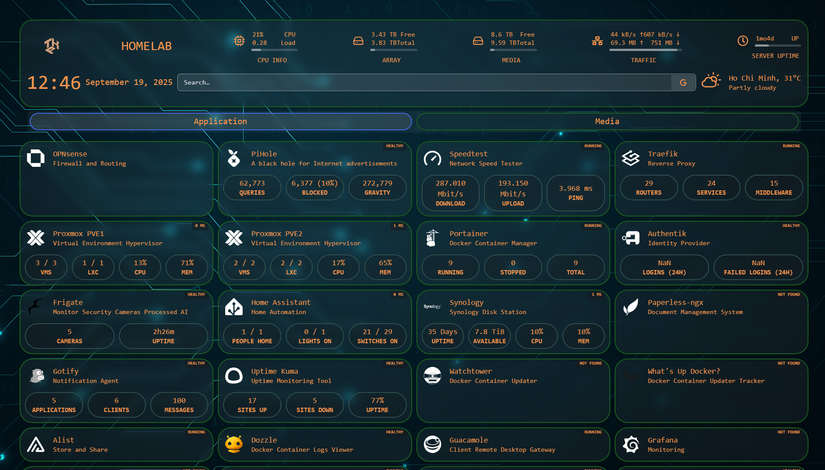Click the Proxmox PVE1 icon
The height and width of the screenshot is (470, 825).
(x=36, y=238)
